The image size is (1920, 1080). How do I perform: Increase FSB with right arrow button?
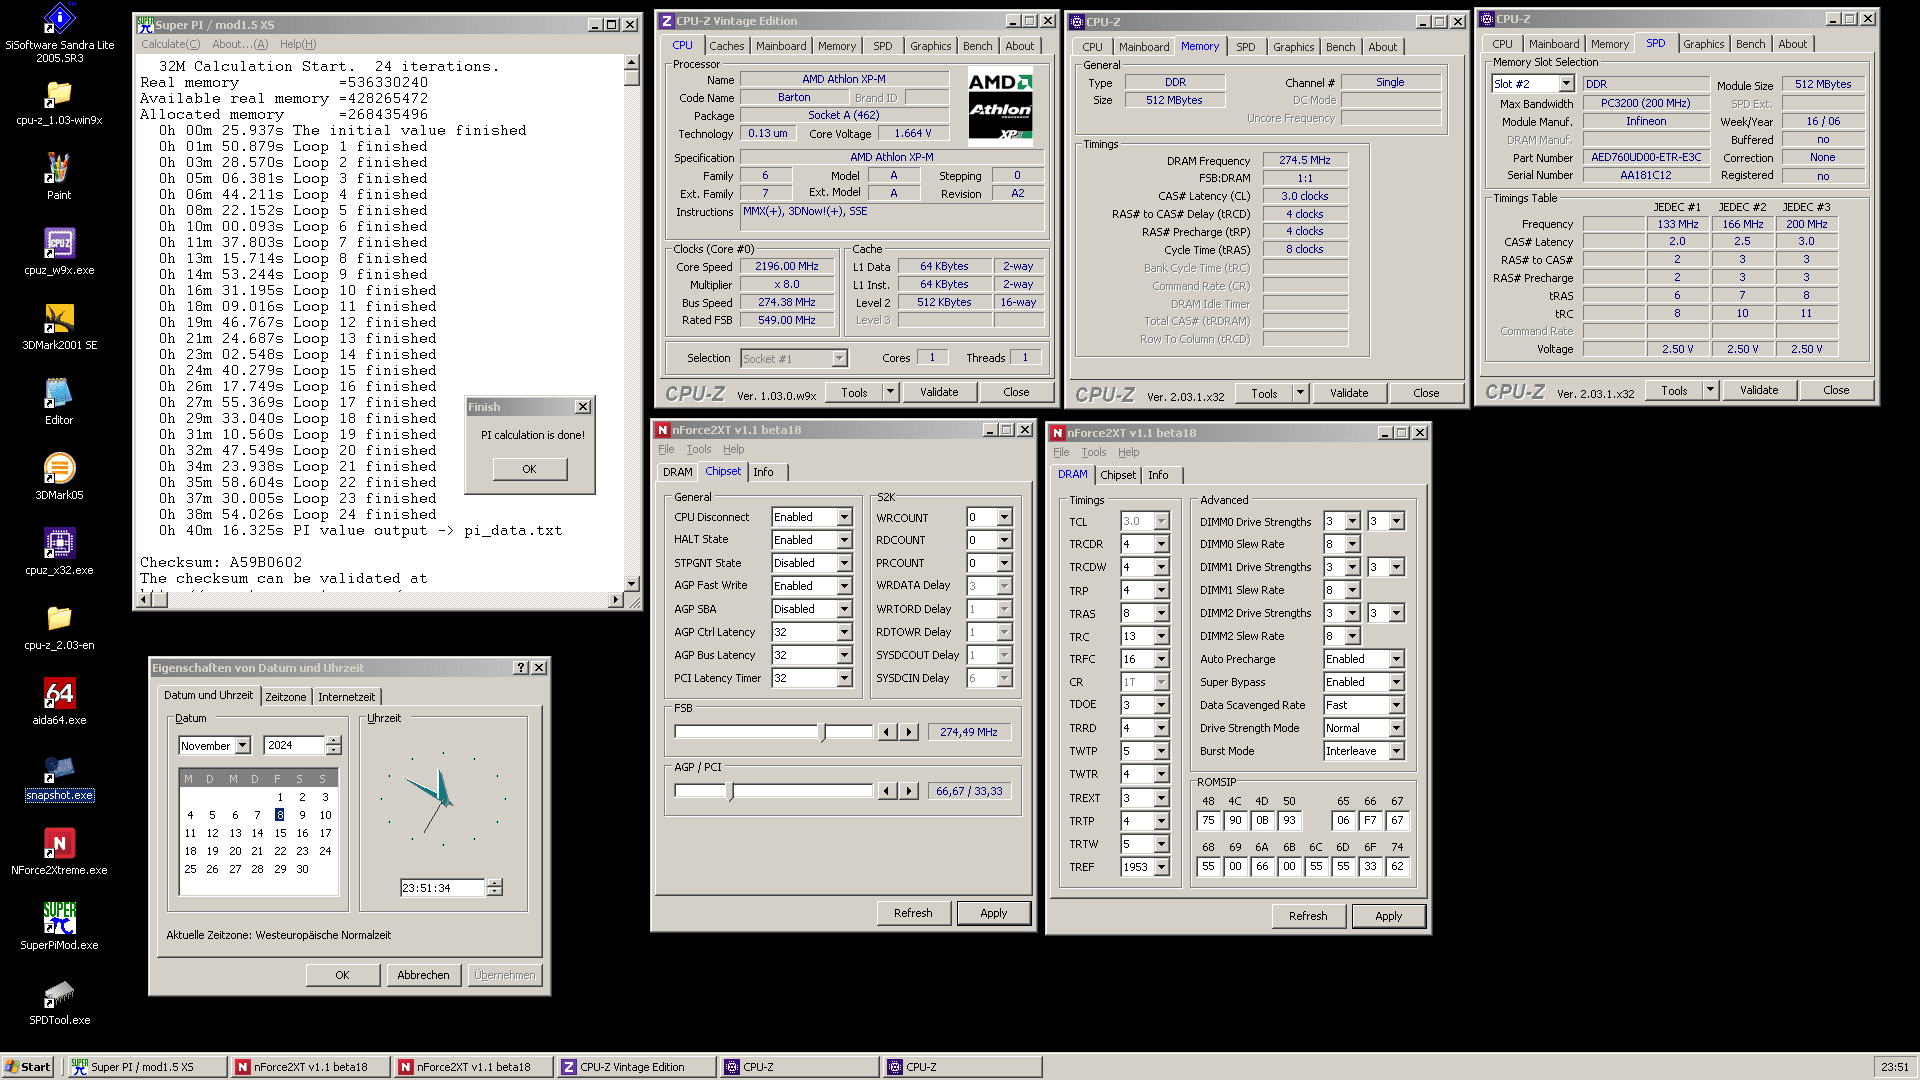[909, 732]
